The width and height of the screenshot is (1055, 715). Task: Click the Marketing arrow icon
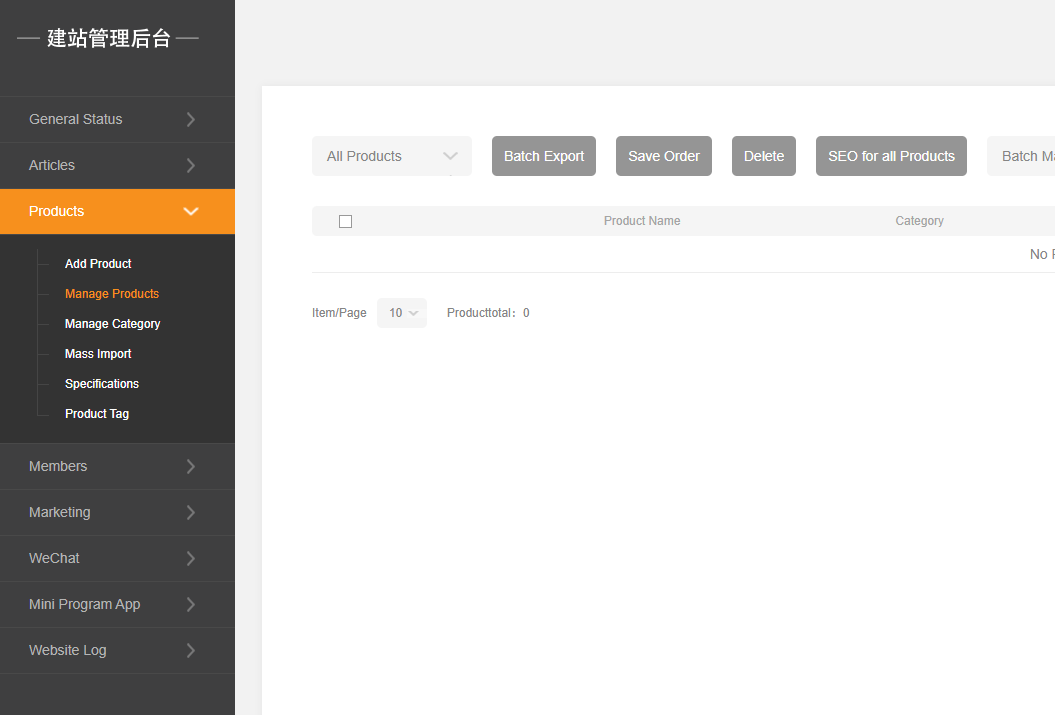[190, 513]
